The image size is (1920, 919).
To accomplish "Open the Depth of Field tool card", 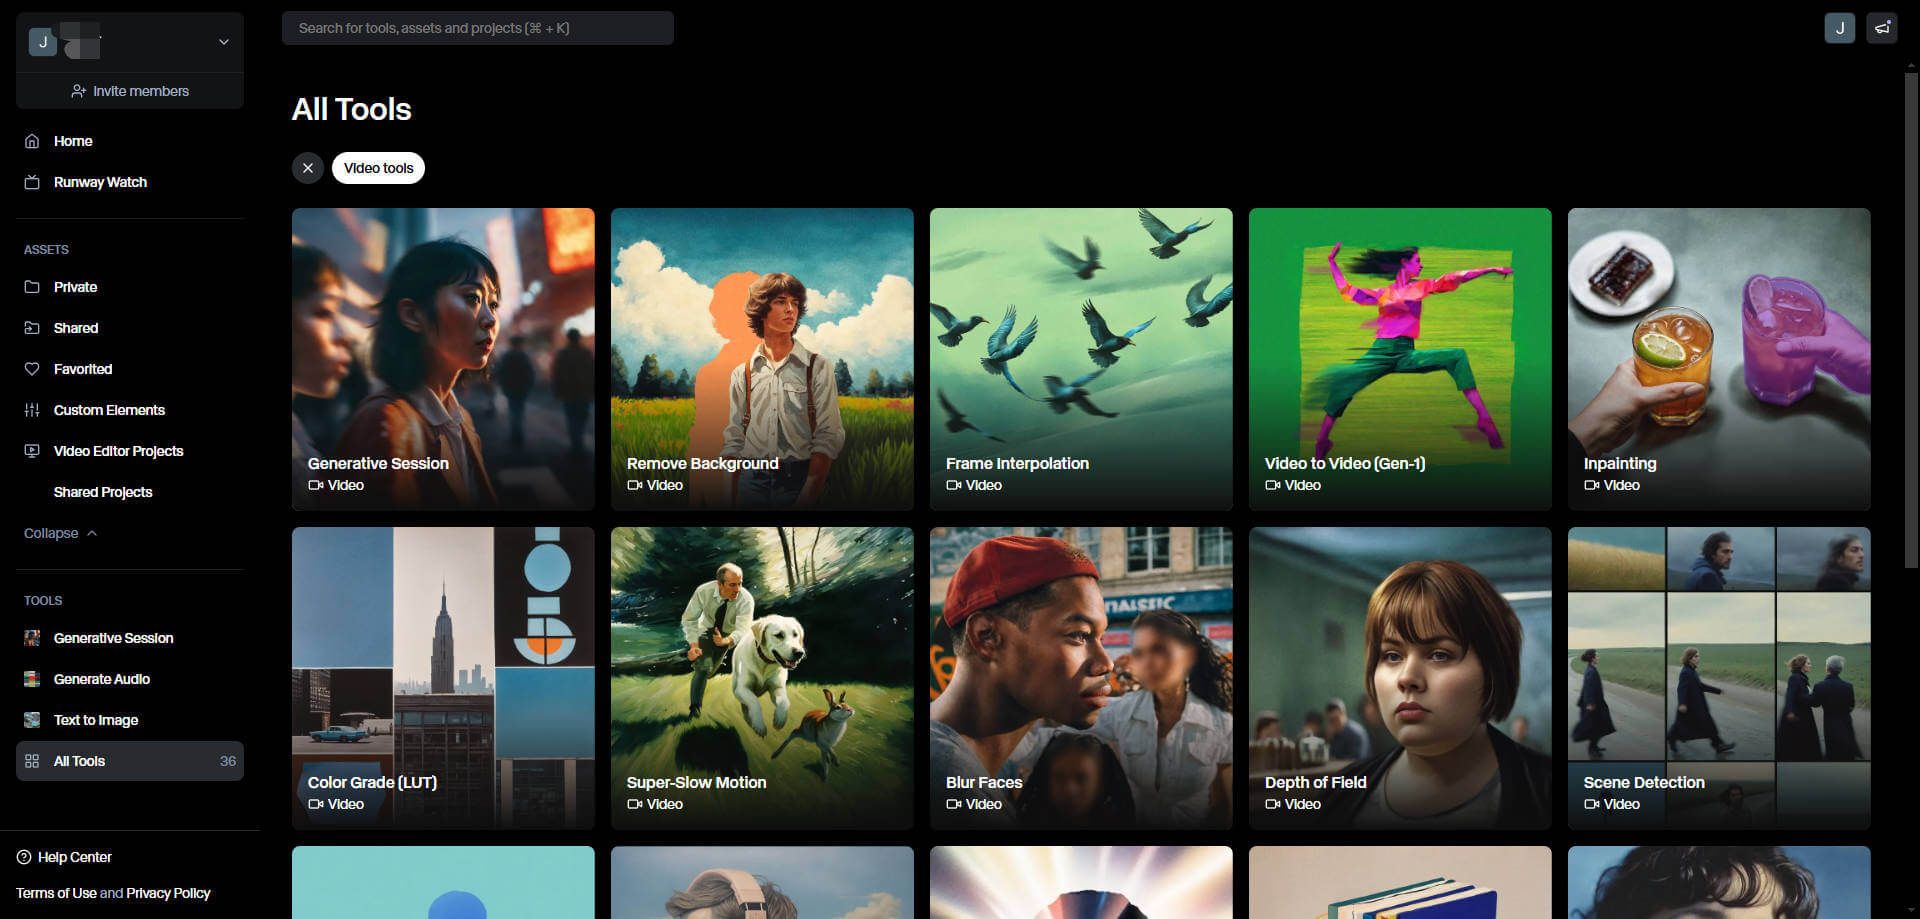I will point(1400,678).
